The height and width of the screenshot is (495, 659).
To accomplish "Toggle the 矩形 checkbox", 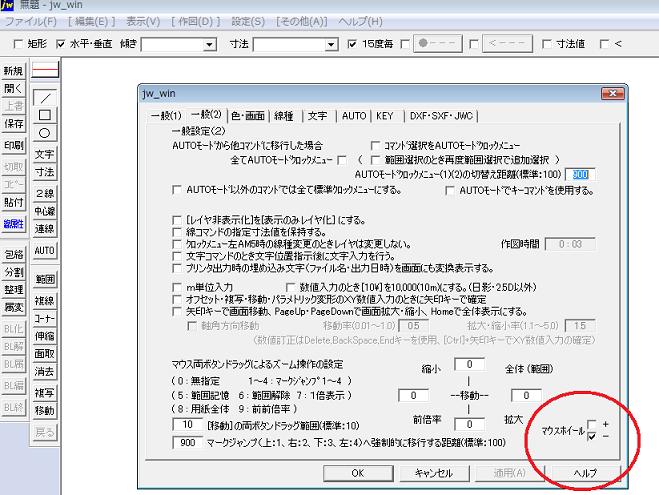I will [x=18, y=44].
